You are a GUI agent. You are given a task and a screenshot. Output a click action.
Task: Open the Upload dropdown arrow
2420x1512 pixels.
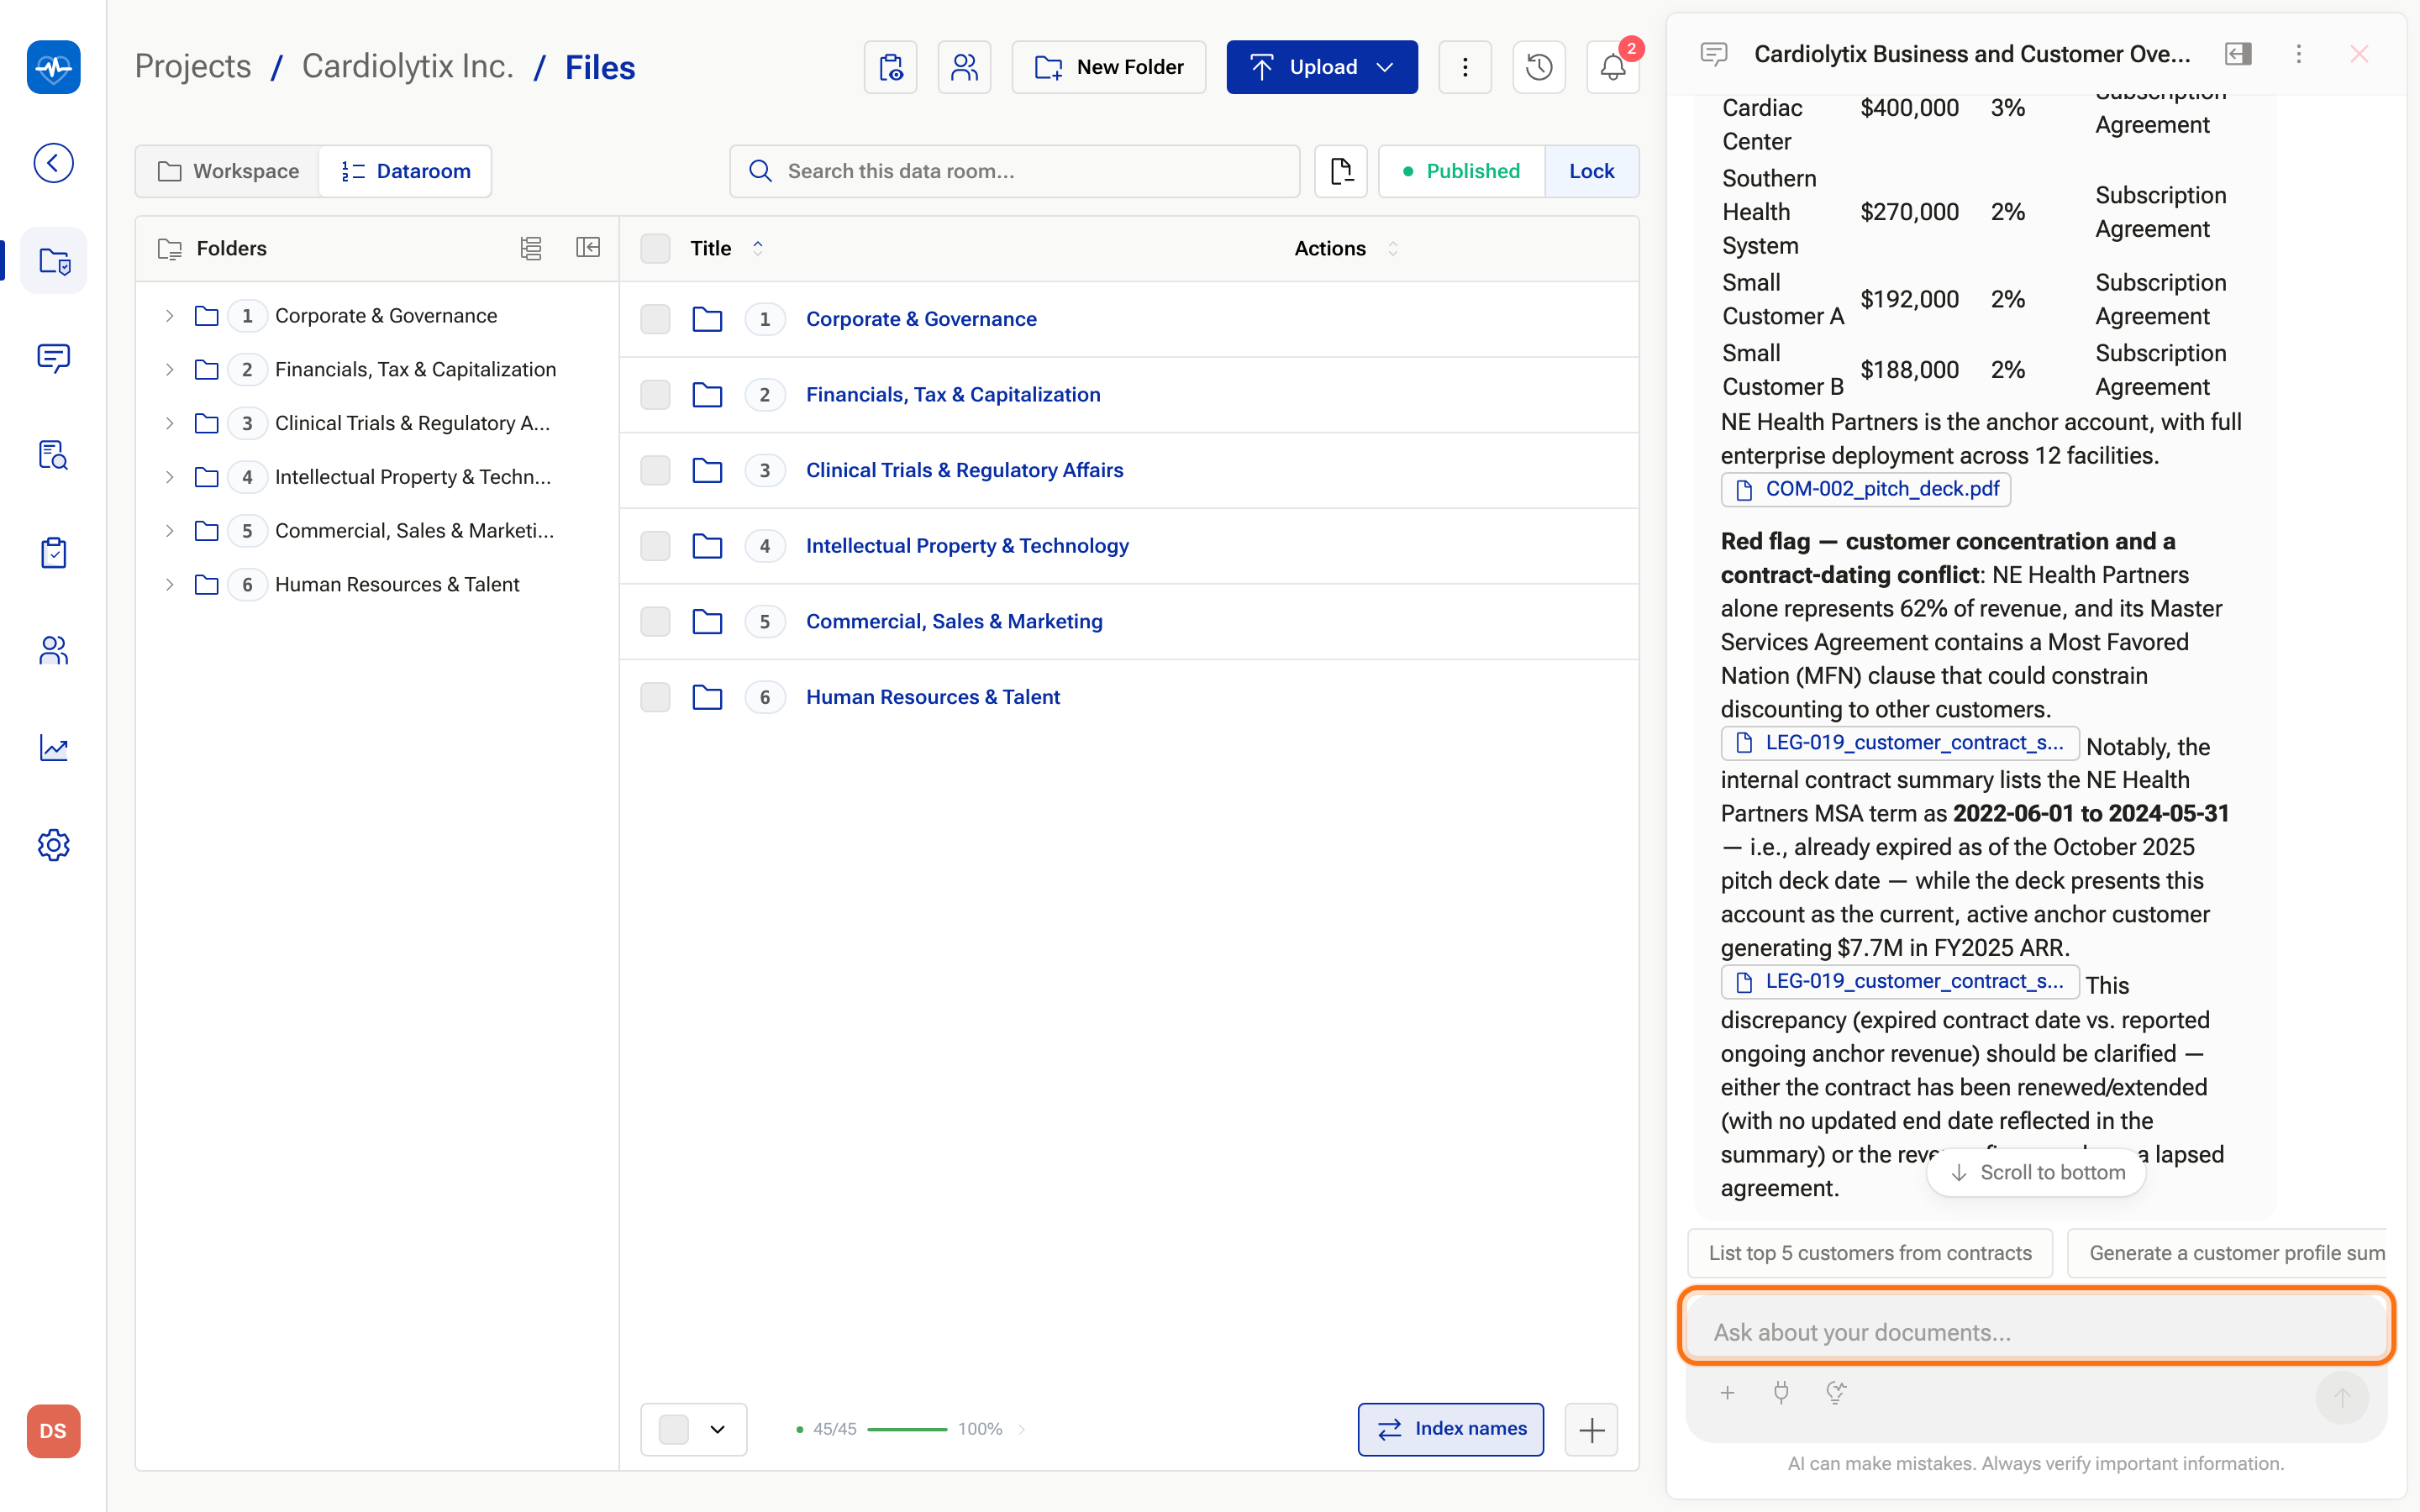pos(1385,67)
